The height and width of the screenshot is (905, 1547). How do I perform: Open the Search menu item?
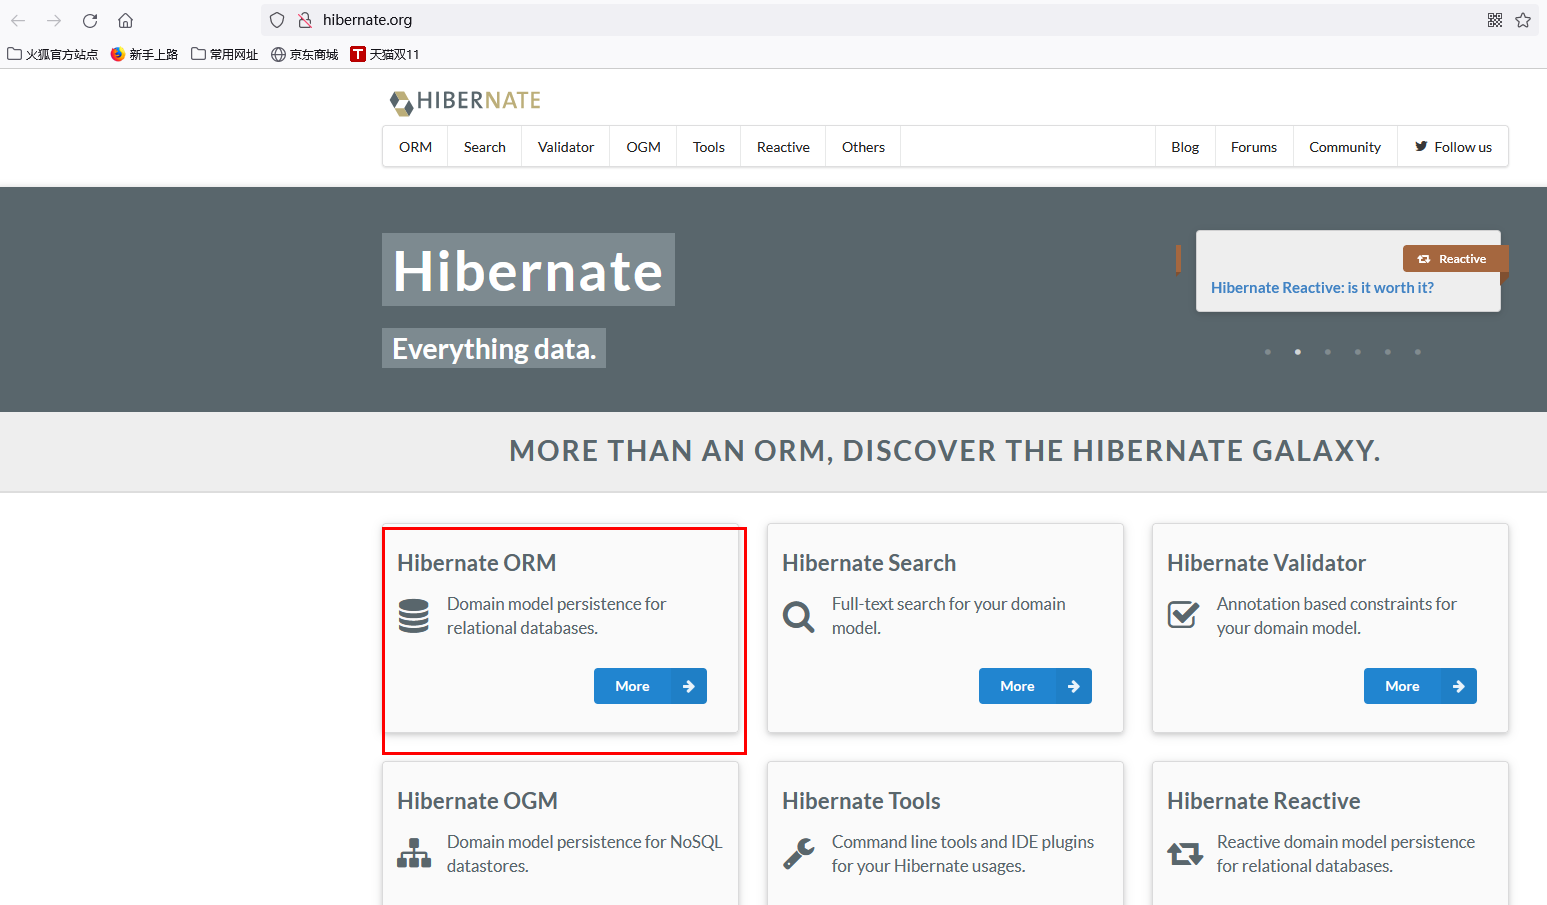point(485,147)
